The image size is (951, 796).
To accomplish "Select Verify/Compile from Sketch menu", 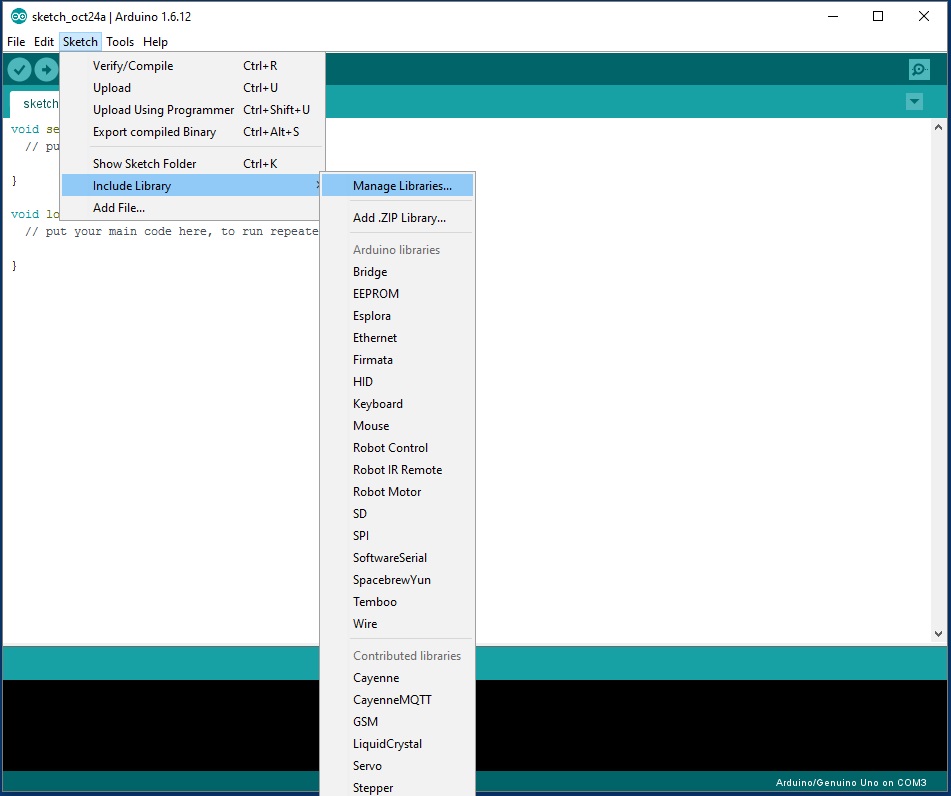I will click(x=193, y=66).
